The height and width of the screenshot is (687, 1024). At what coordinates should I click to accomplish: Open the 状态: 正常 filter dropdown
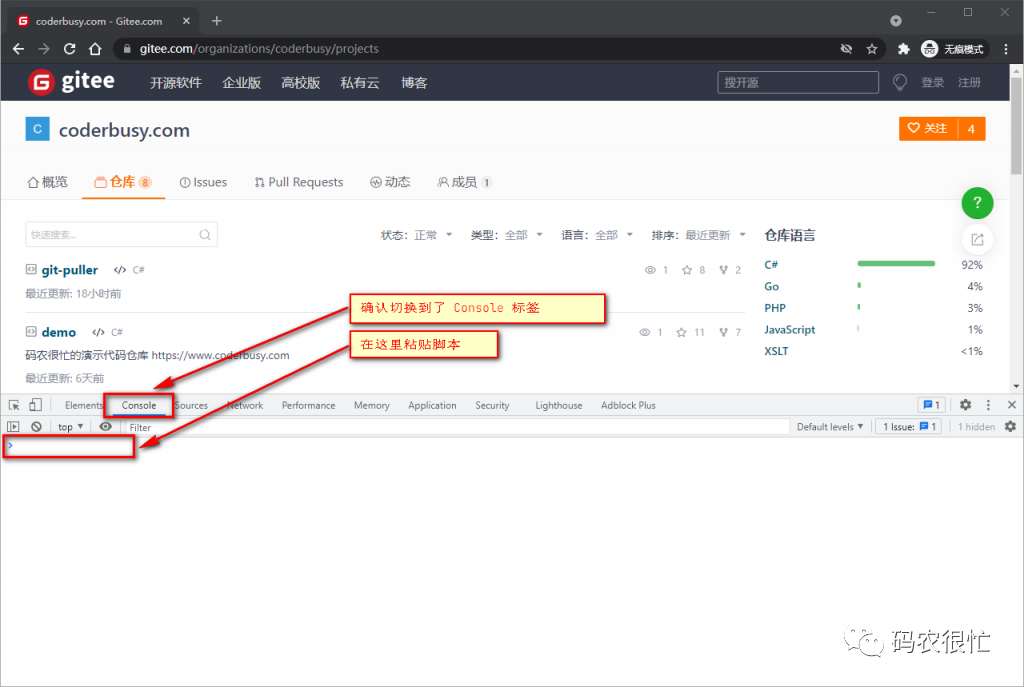coord(417,235)
